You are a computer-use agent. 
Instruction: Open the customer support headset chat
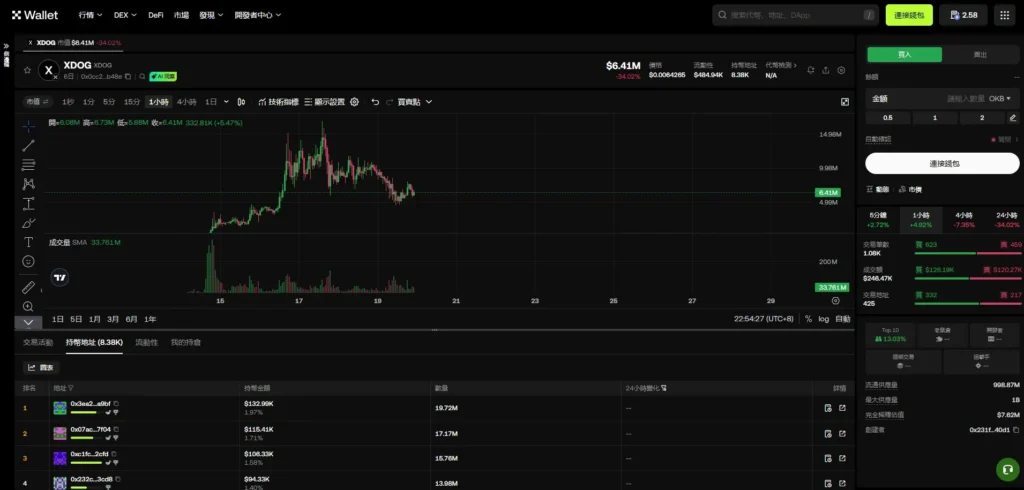coord(1008,469)
